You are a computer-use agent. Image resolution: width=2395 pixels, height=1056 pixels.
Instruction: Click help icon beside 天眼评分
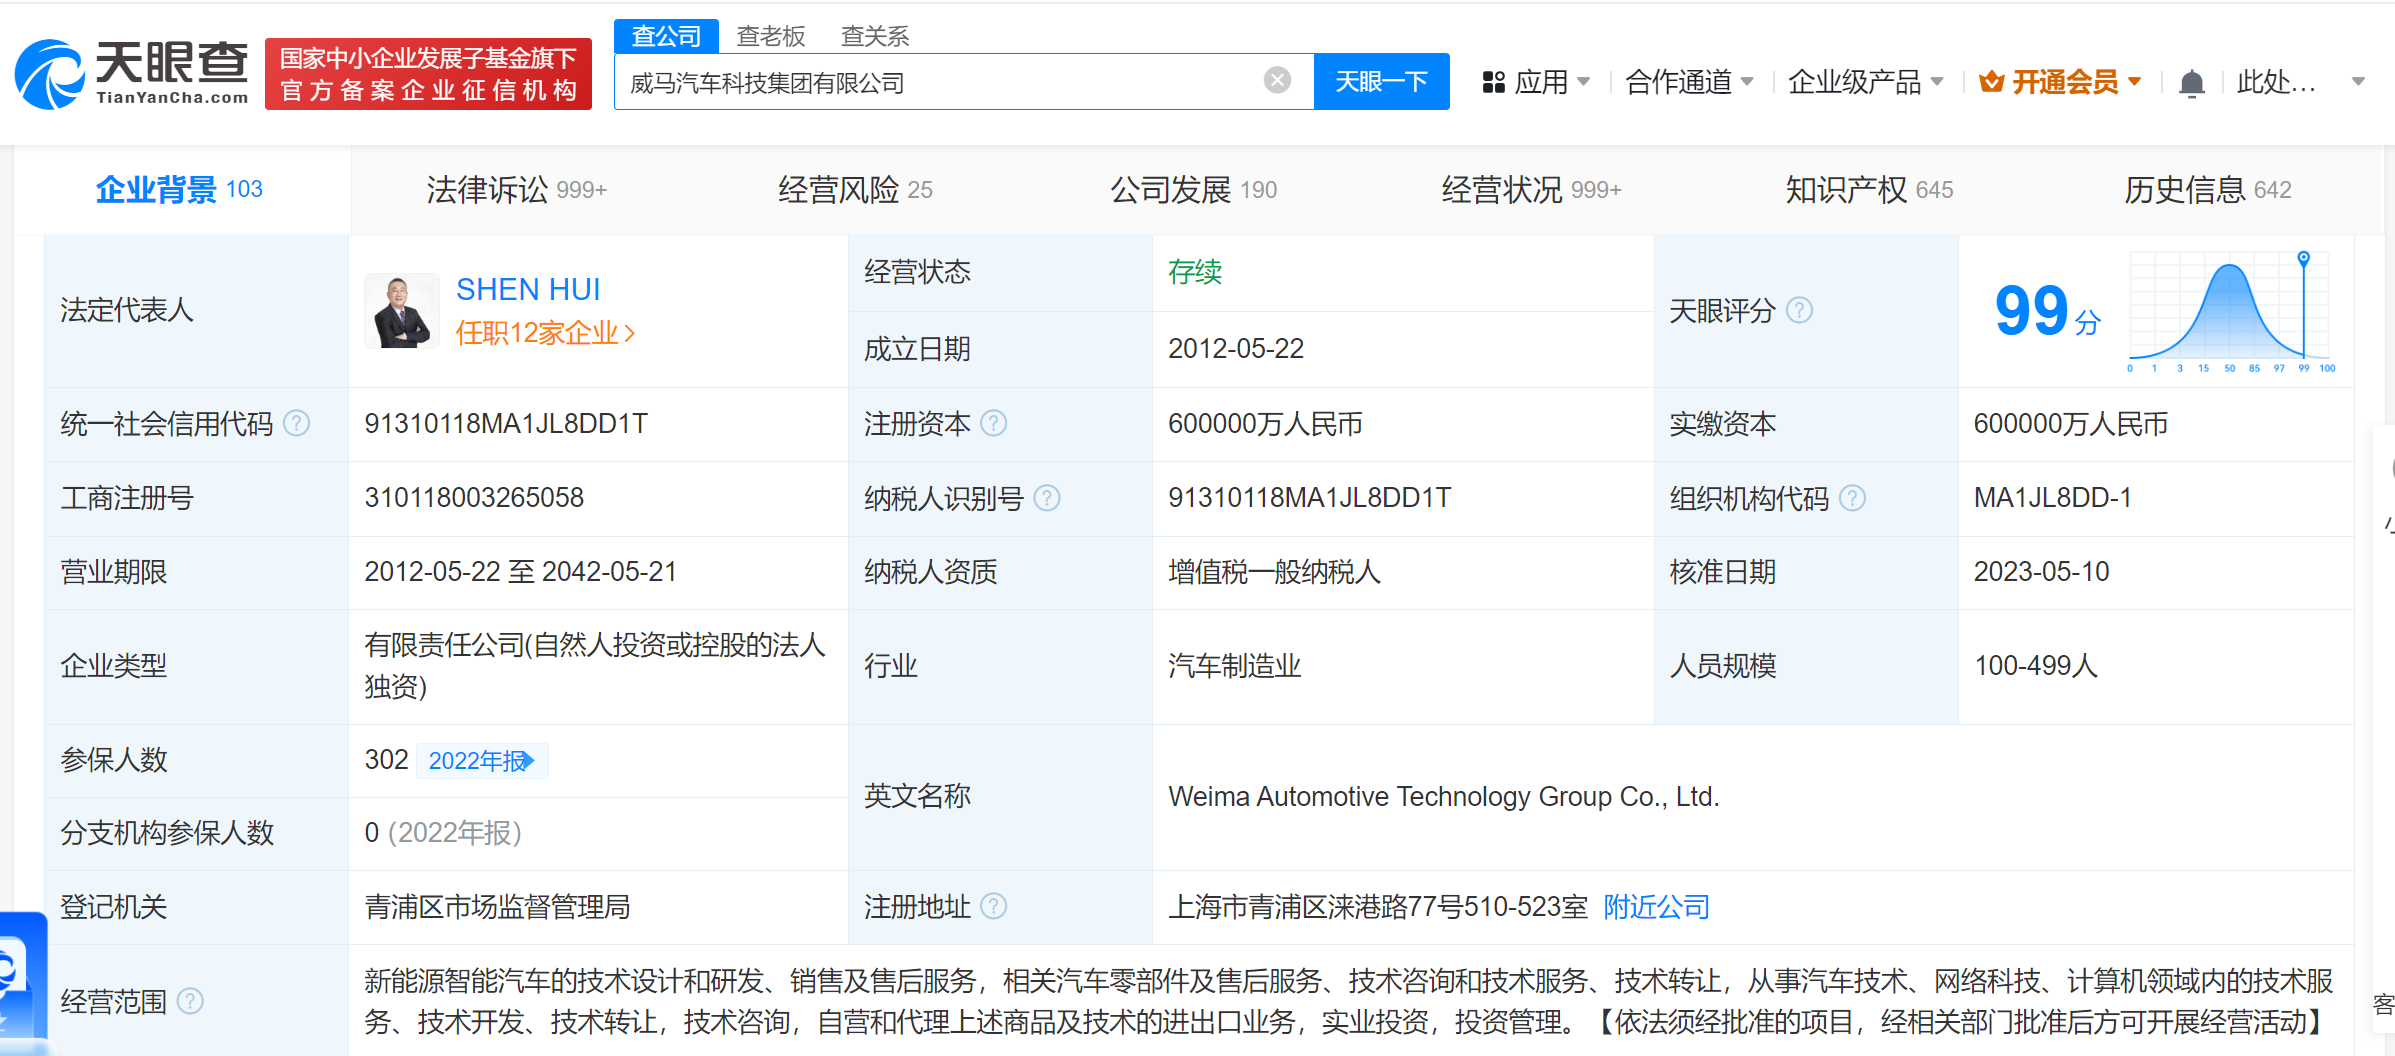(x=1799, y=311)
